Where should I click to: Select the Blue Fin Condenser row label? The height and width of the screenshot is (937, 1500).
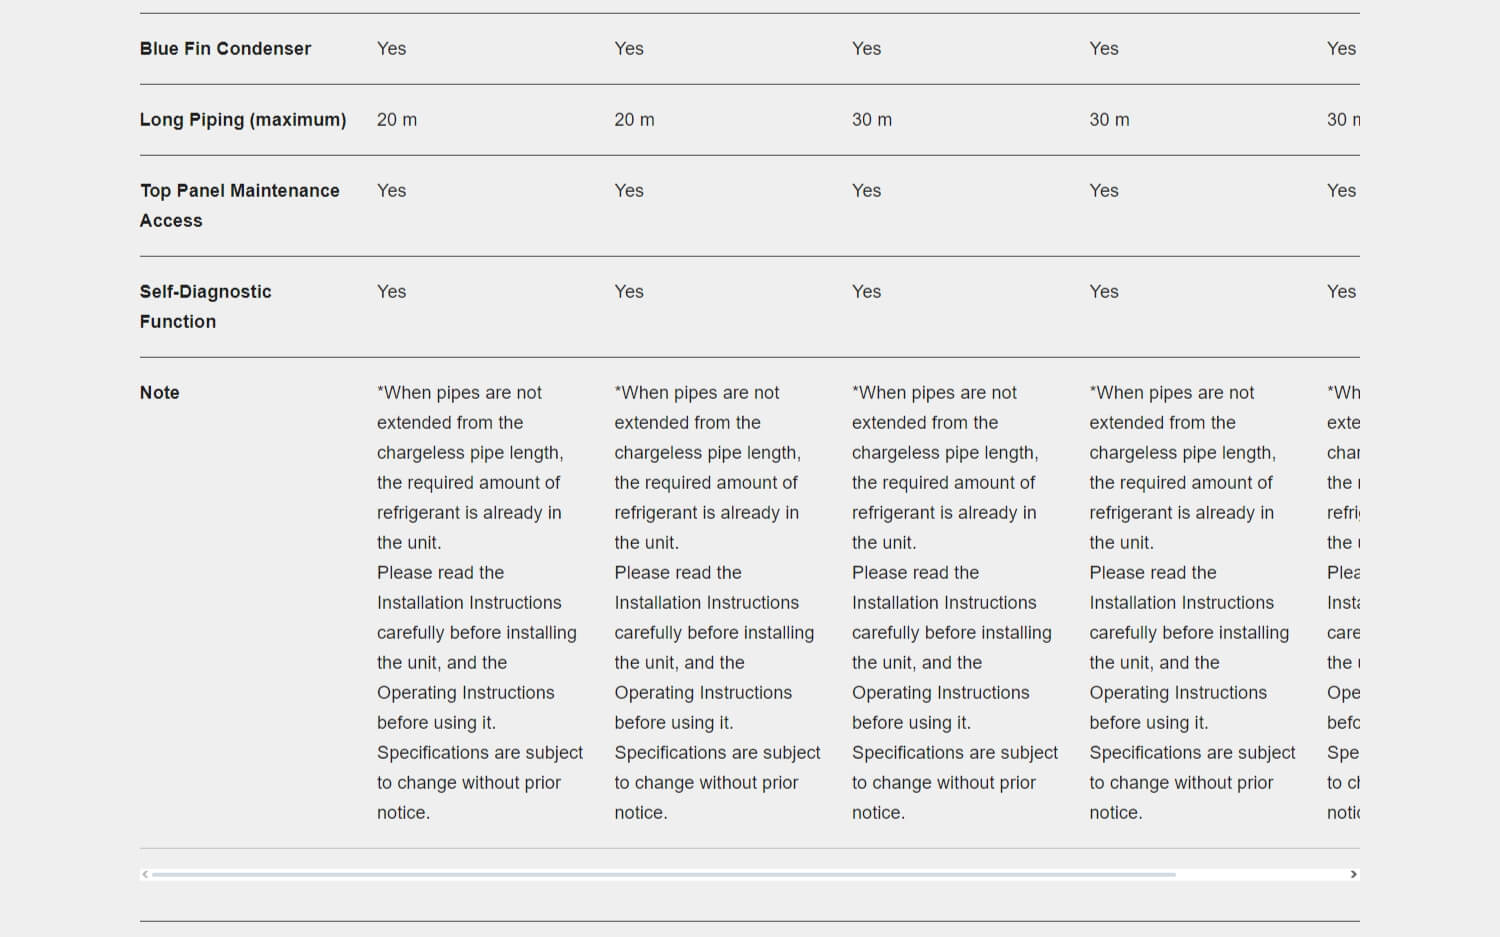pyautogui.click(x=225, y=49)
